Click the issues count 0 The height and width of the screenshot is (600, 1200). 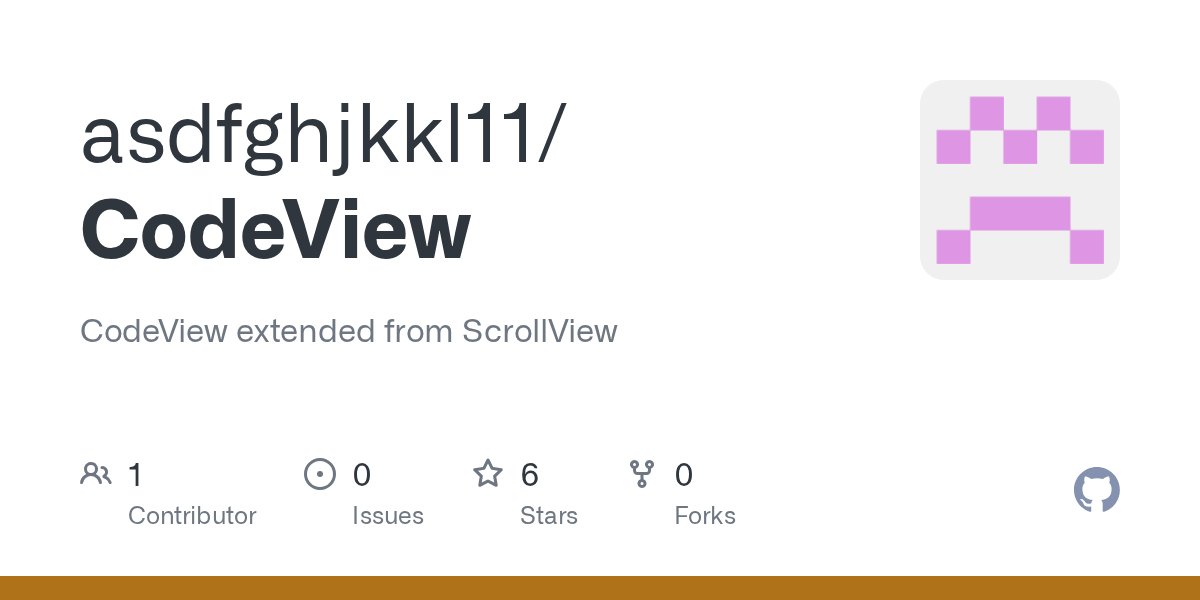[362, 474]
